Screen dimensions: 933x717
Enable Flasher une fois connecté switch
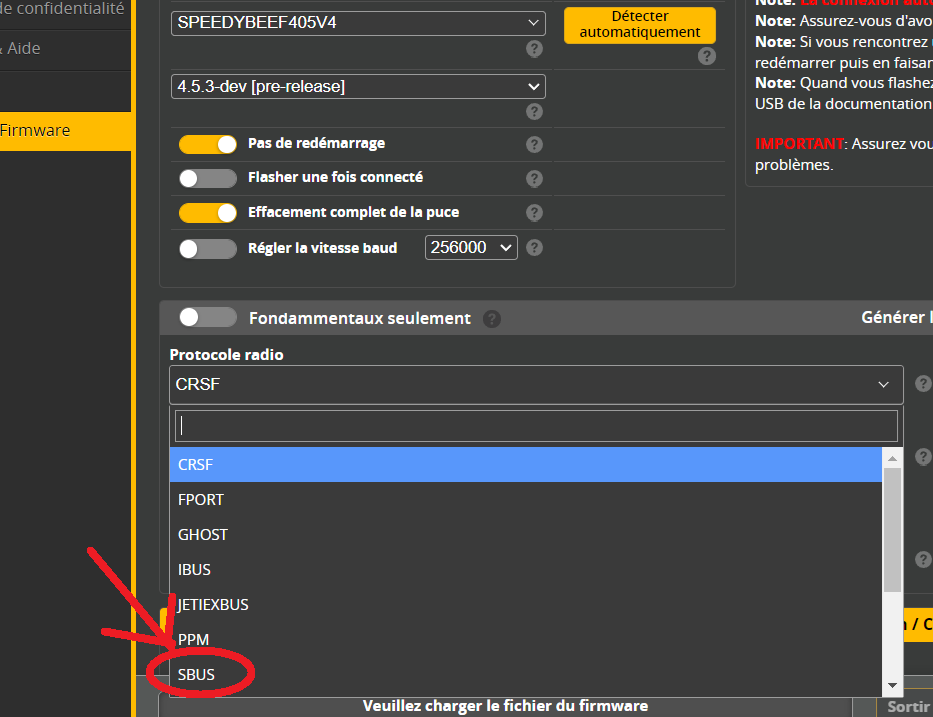[x=208, y=178]
